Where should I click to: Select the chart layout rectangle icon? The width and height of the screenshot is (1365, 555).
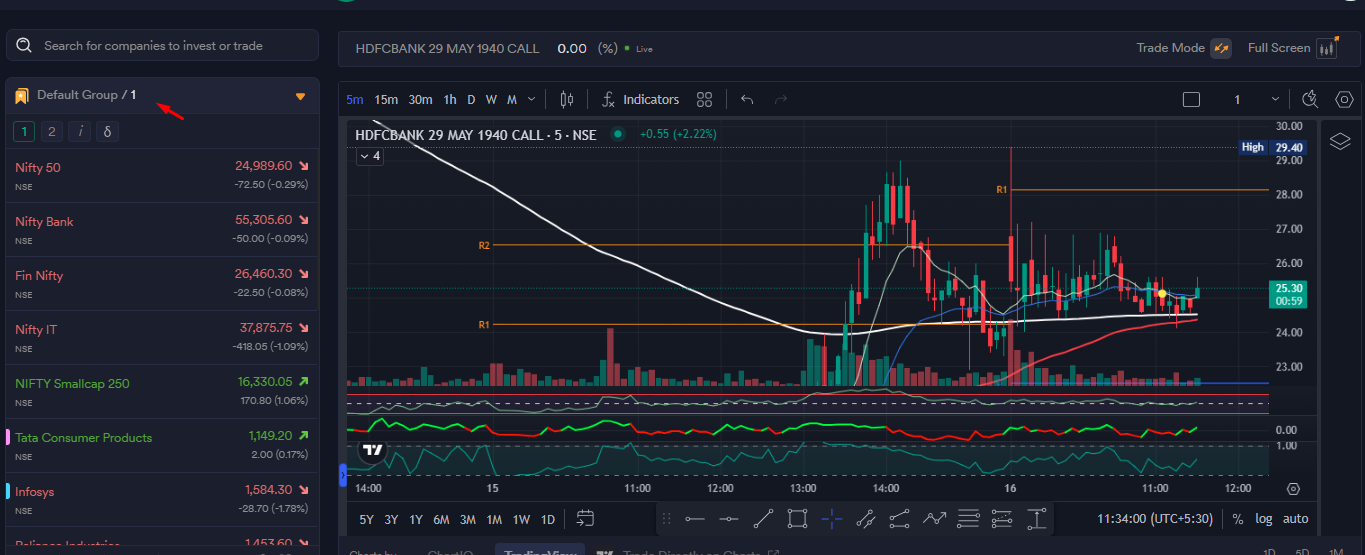click(x=1191, y=99)
